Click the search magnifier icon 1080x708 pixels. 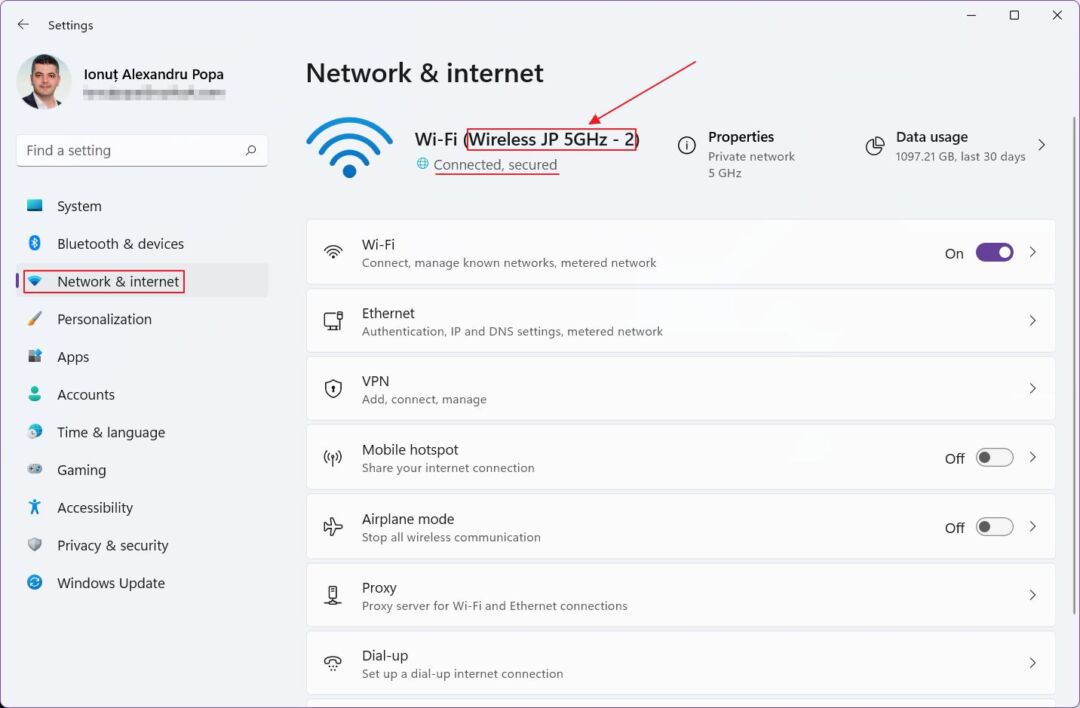[x=251, y=150]
